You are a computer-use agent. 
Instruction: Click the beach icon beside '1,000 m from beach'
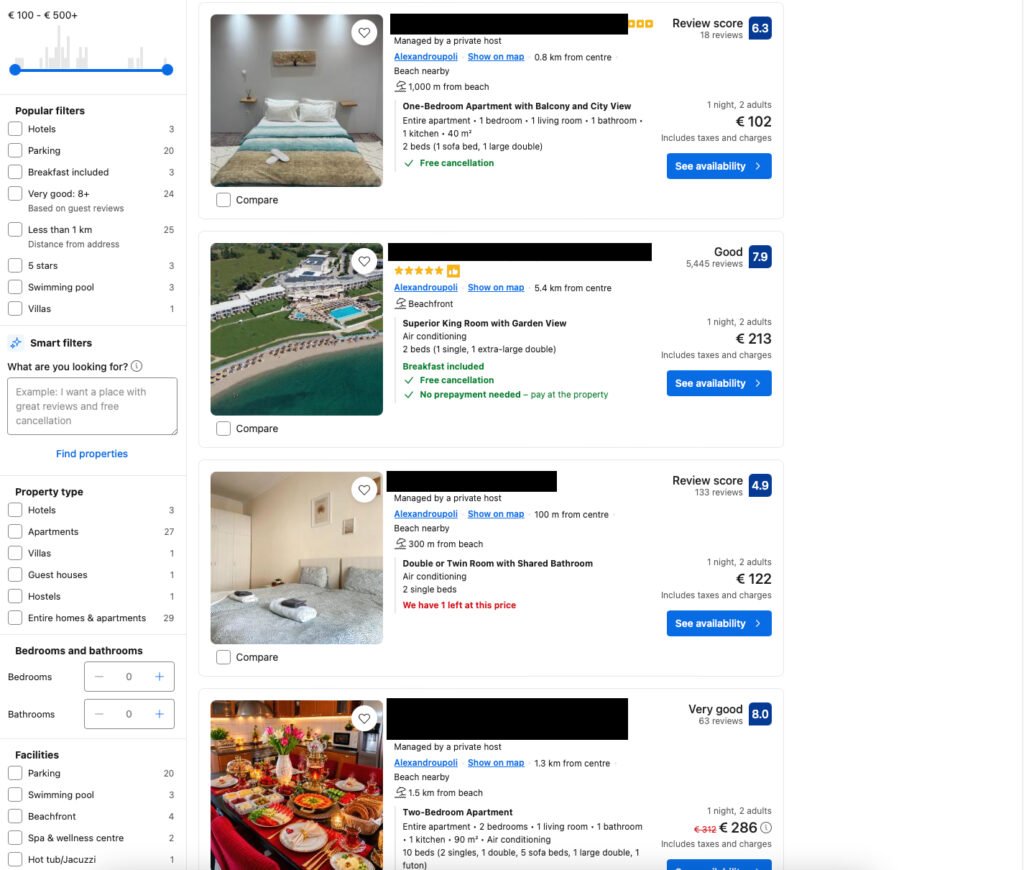click(x=400, y=86)
